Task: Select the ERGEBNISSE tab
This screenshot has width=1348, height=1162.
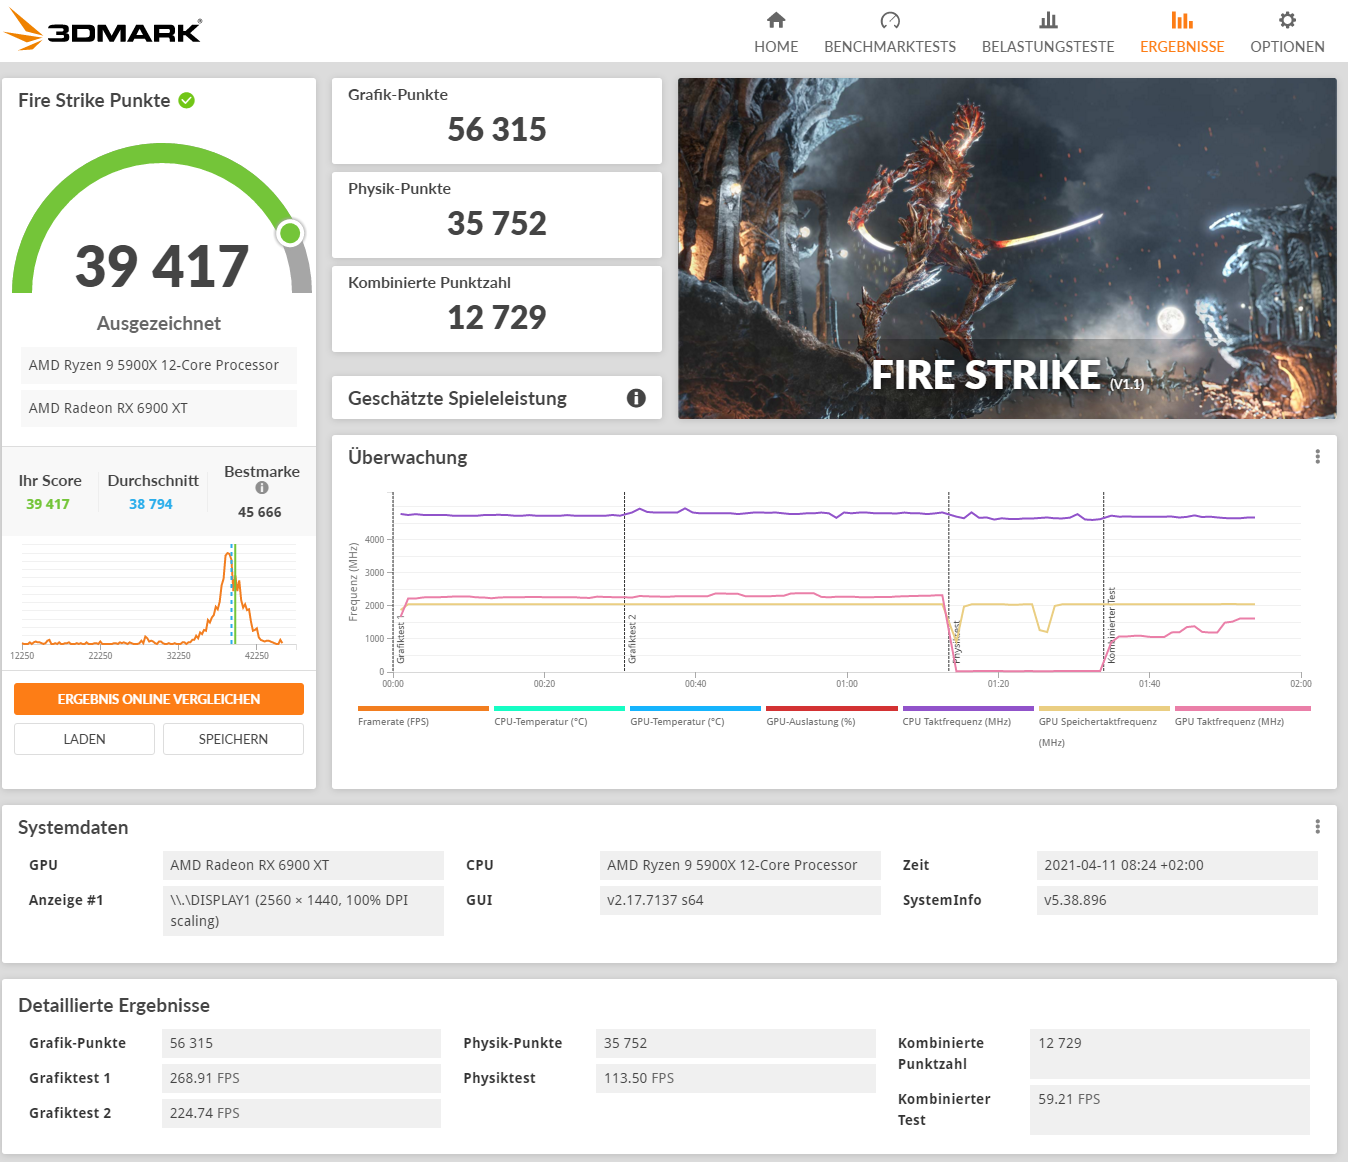Action: pyautogui.click(x=1182, y=33)
